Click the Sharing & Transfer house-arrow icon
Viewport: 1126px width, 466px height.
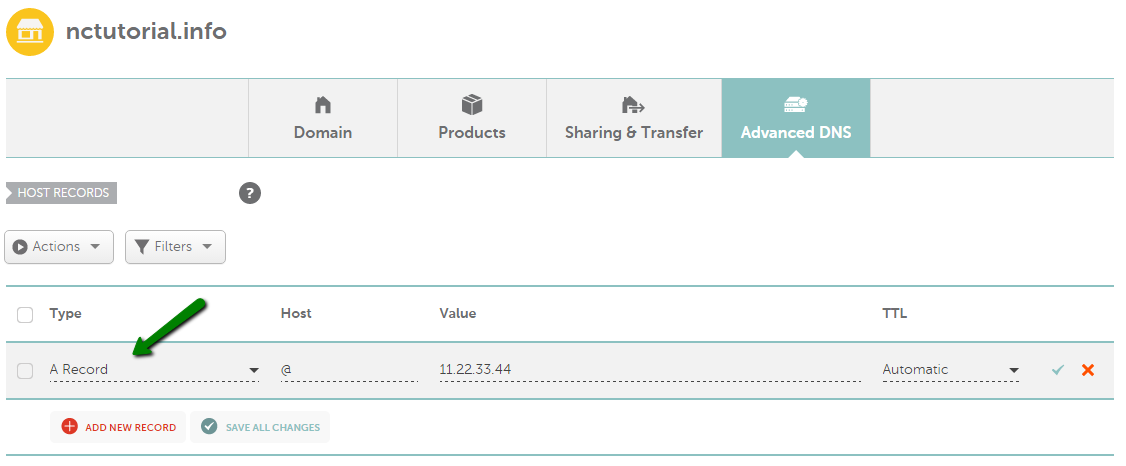633,106
